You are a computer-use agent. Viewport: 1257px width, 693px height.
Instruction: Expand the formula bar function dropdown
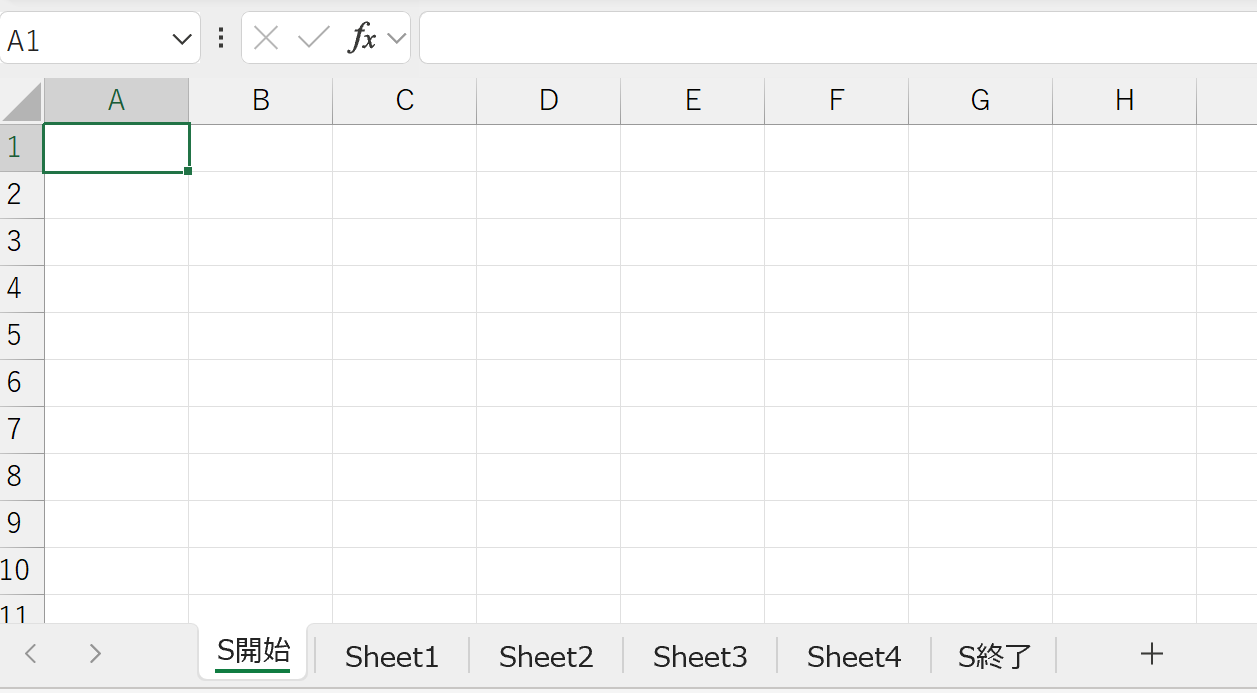coord(397,38)
